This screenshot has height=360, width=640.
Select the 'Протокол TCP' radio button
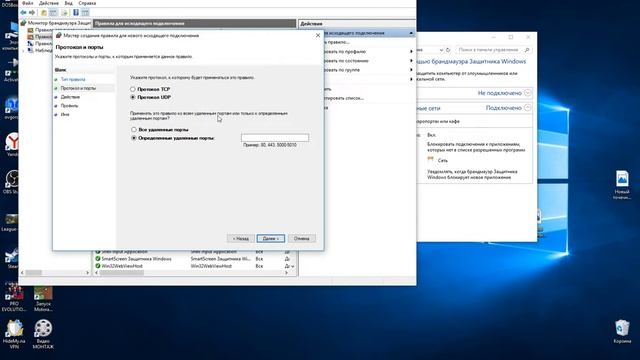click(133, 89)
